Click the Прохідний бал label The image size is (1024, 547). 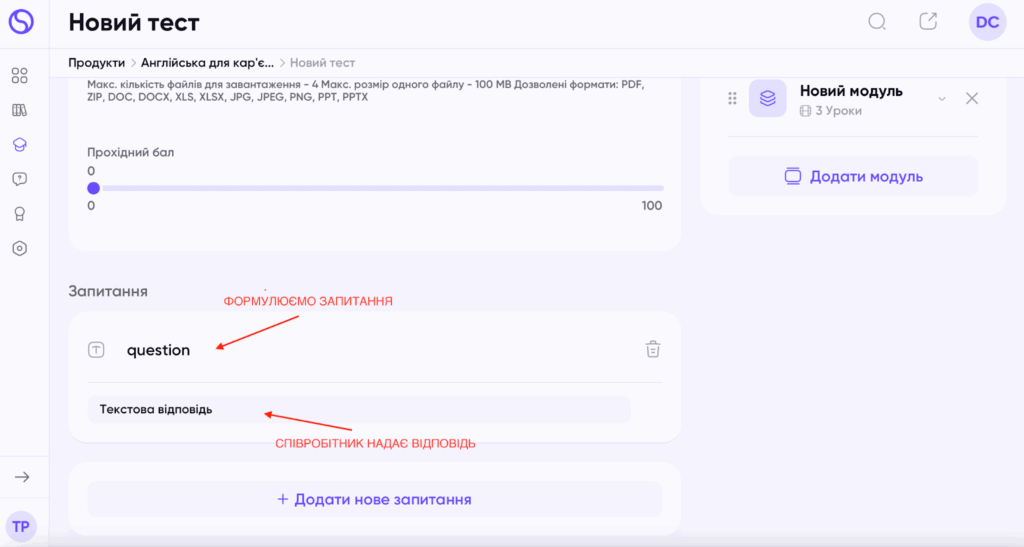pos(131,152)
